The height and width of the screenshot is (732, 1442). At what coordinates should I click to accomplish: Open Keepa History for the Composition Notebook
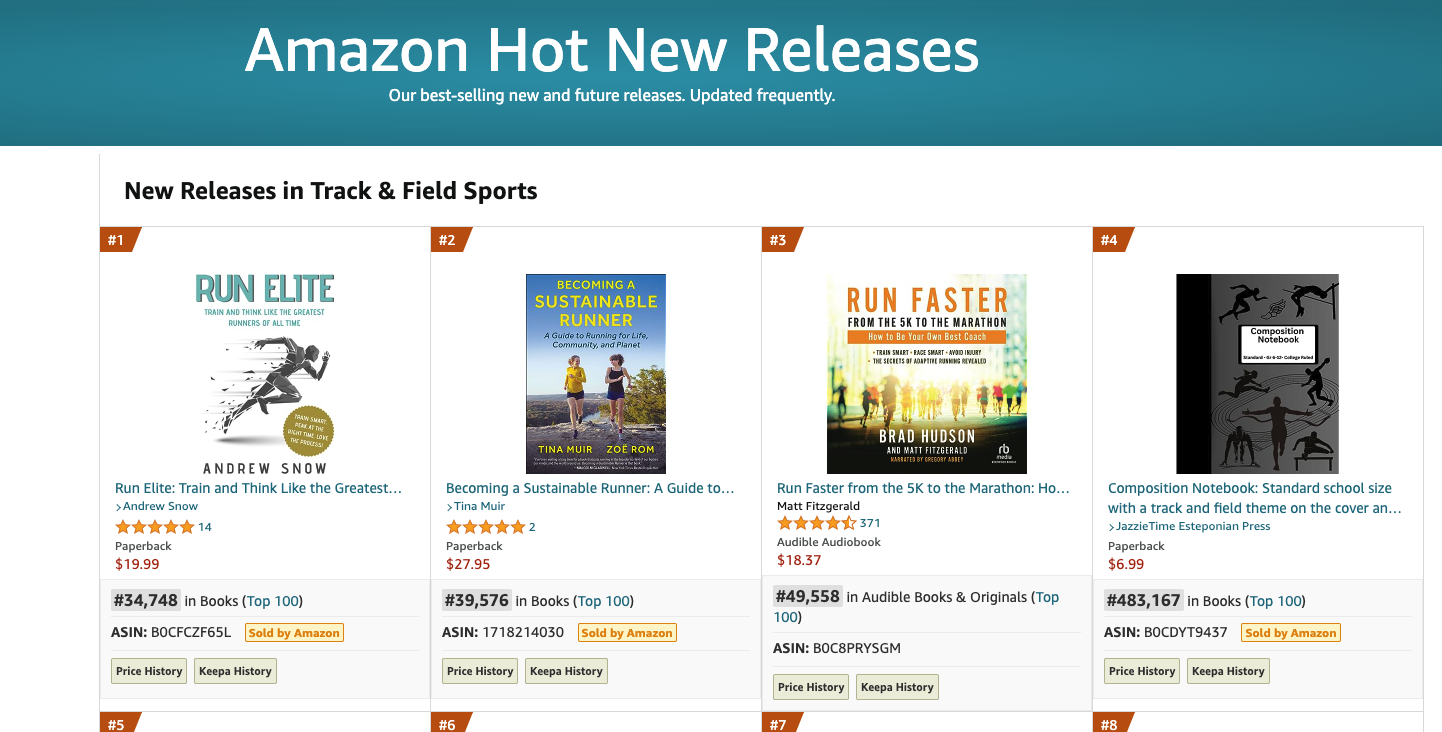click(x=1228, y=670)
